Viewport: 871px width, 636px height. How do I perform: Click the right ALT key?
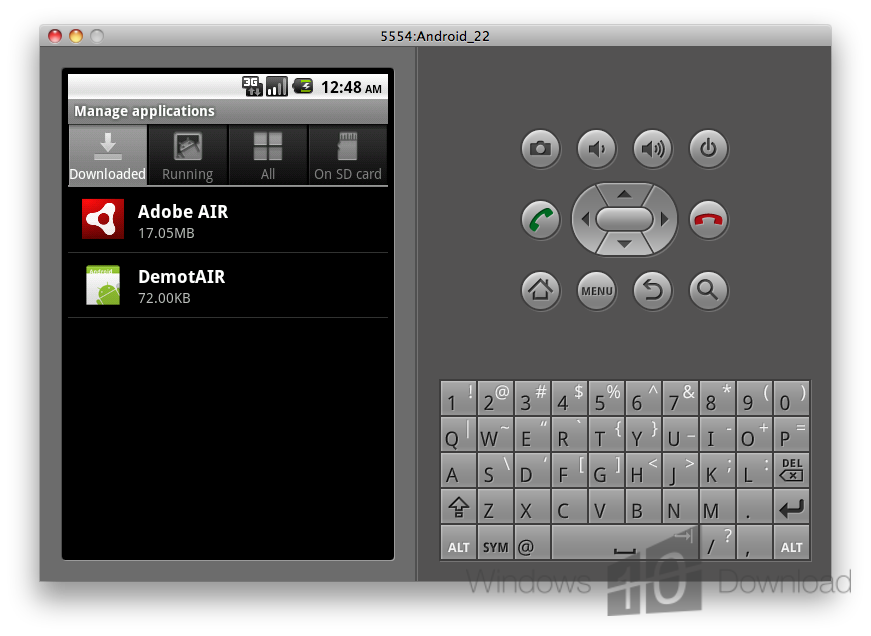(x=792, y=542)
